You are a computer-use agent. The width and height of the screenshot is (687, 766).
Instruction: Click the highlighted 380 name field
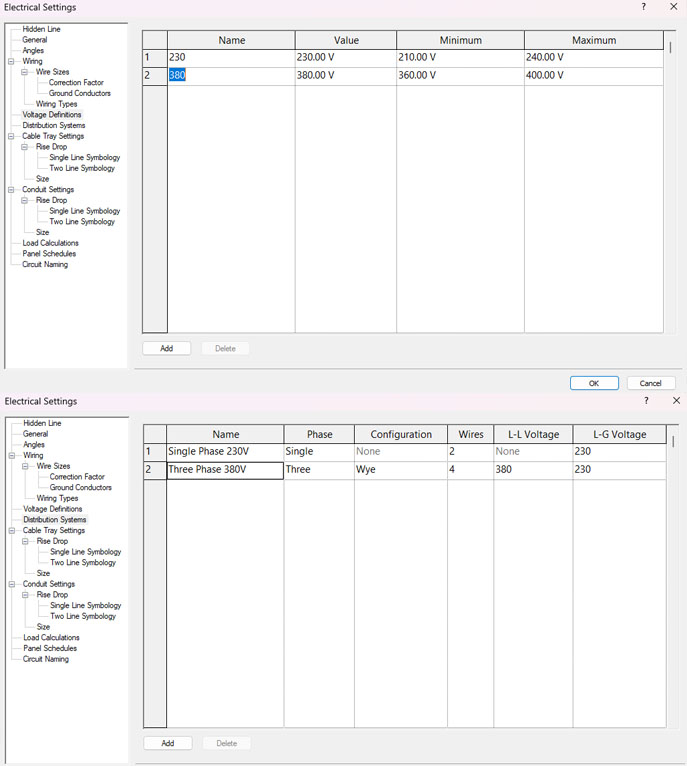pos(178,75)
